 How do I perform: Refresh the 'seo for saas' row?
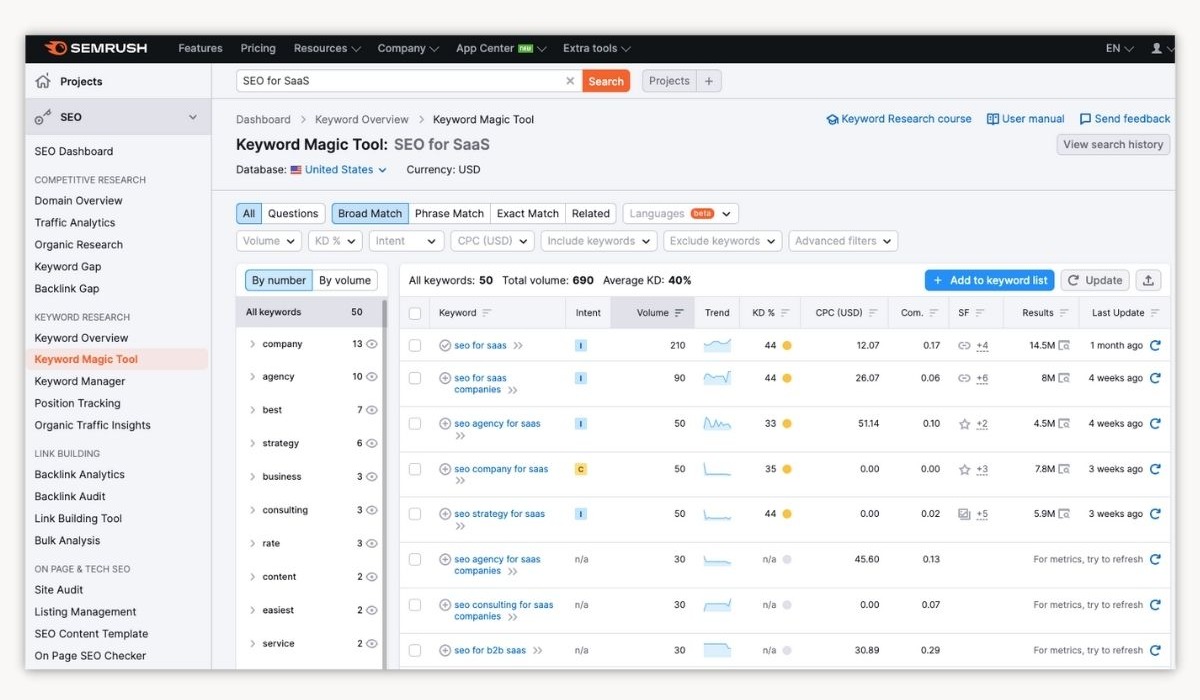(x=1155, y=345)
